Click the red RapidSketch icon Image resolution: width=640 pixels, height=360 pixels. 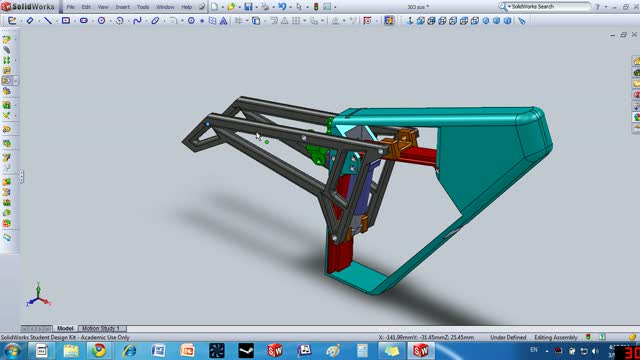(x=367, y=20)
